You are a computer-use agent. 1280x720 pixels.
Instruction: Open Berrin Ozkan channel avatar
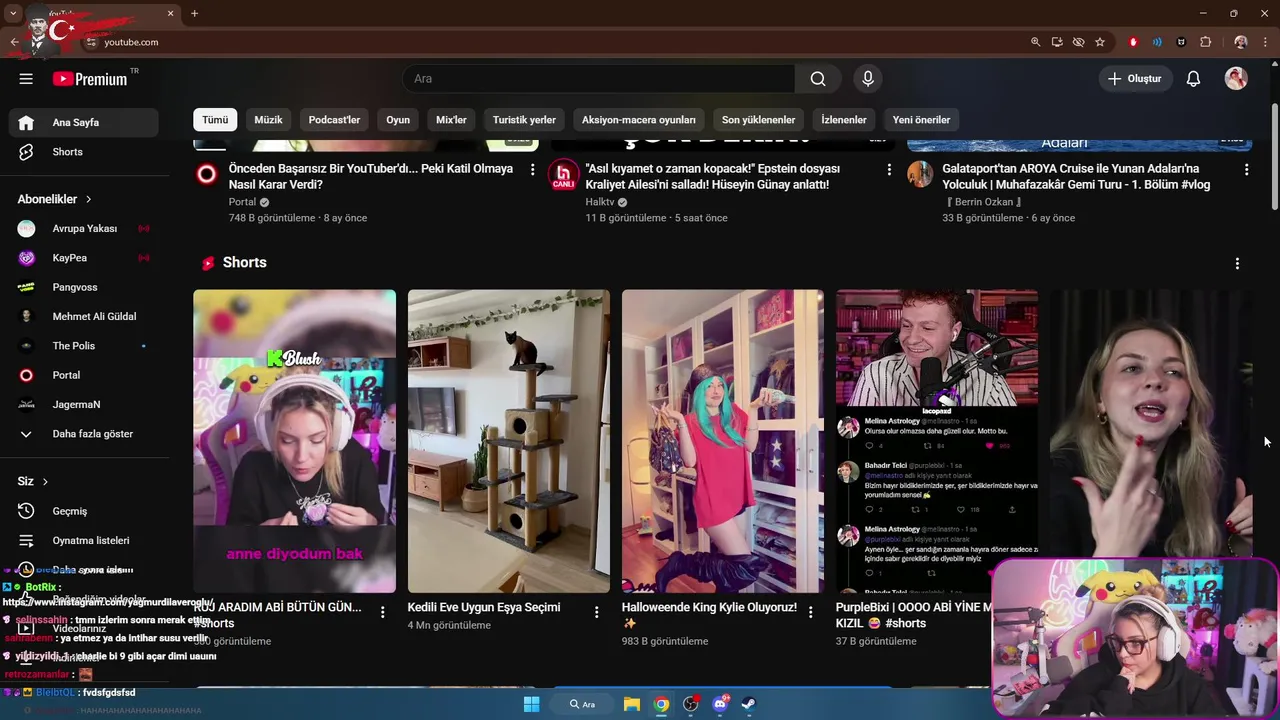(920, 174)
